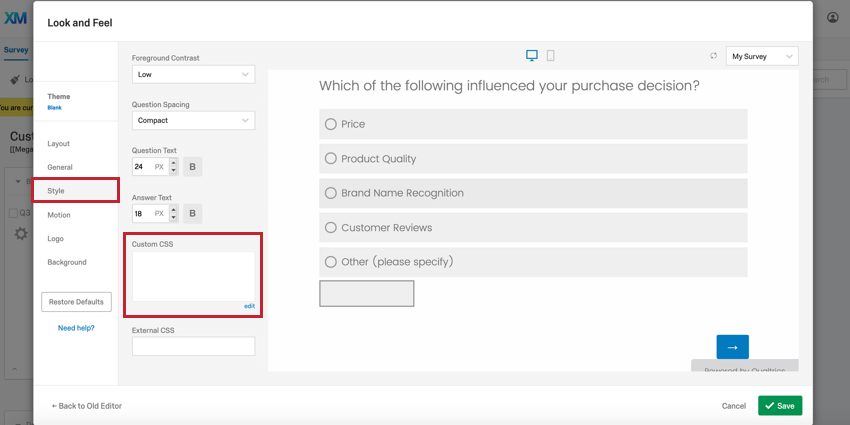Choose Customer Reviews radio option
Screen dimensions: 850x425
(x=330, y=227)
